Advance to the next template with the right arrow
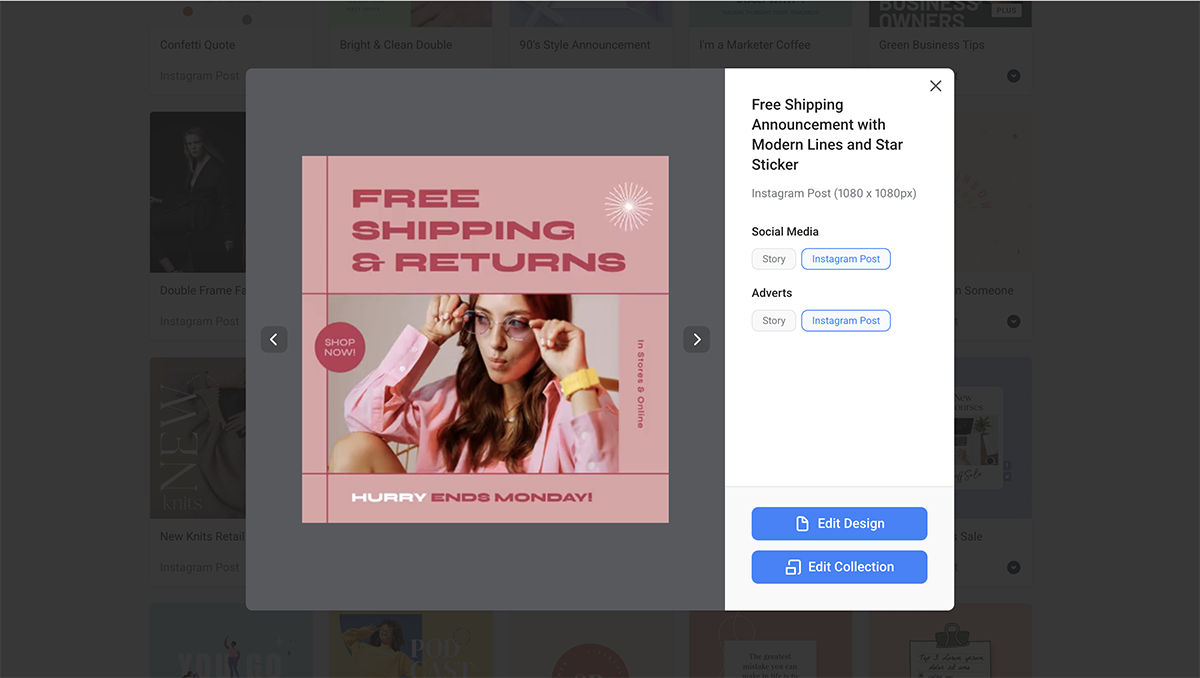This screenshot has width=1200, height=678. [x=697, y=339]
